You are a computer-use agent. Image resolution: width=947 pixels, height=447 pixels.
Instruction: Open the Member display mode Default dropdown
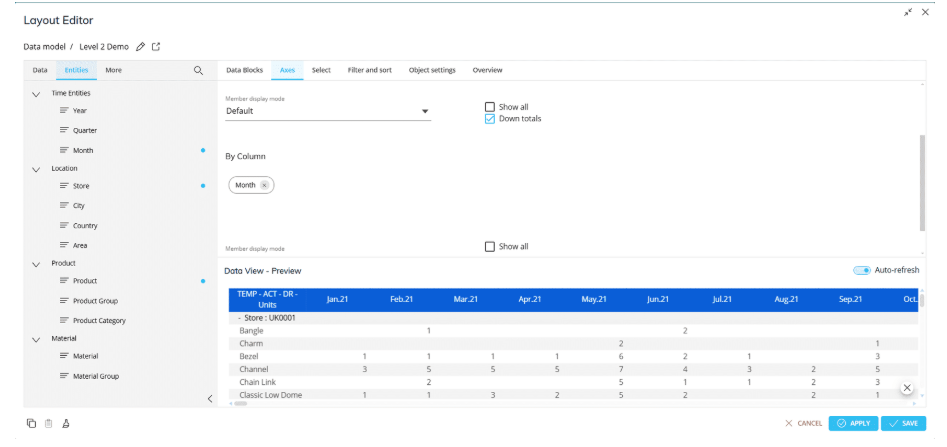point(328,111)
